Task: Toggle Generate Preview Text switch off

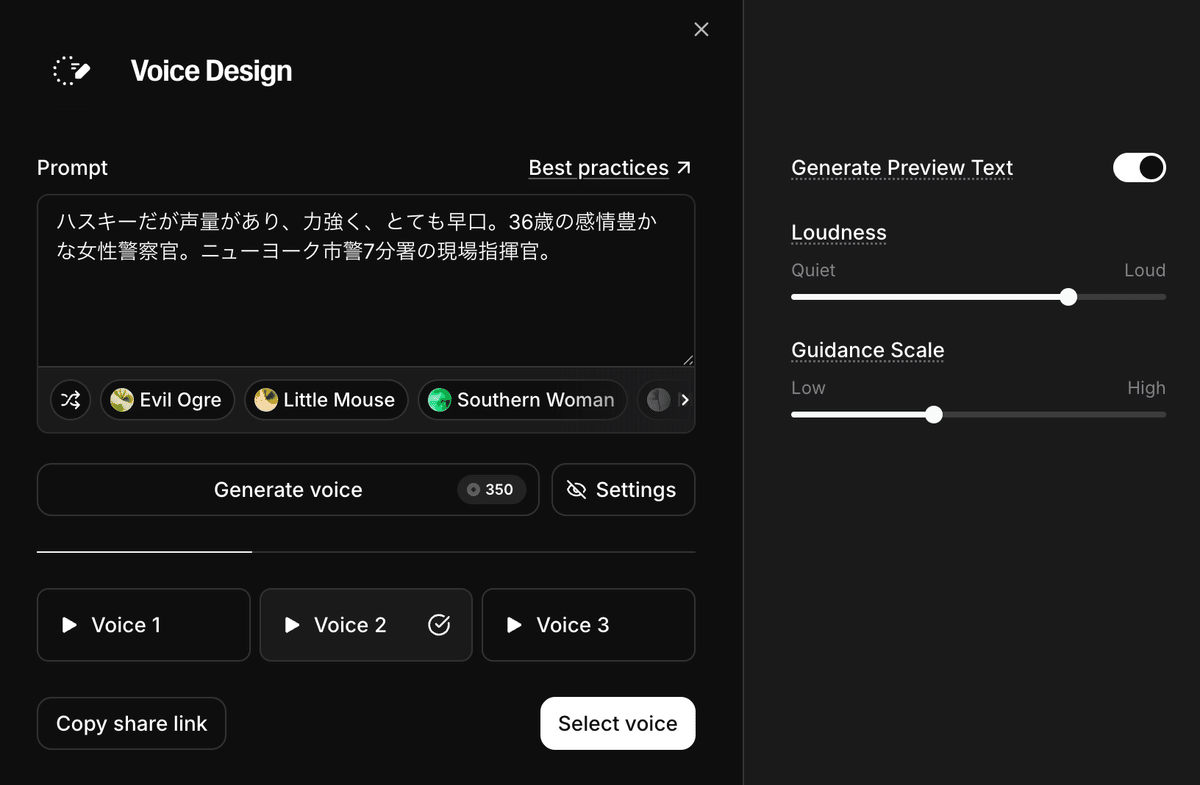Action: [x=1139, y=168]
